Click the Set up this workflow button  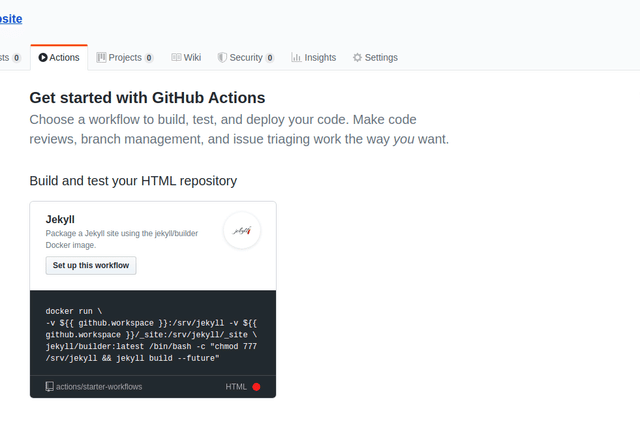91,265
